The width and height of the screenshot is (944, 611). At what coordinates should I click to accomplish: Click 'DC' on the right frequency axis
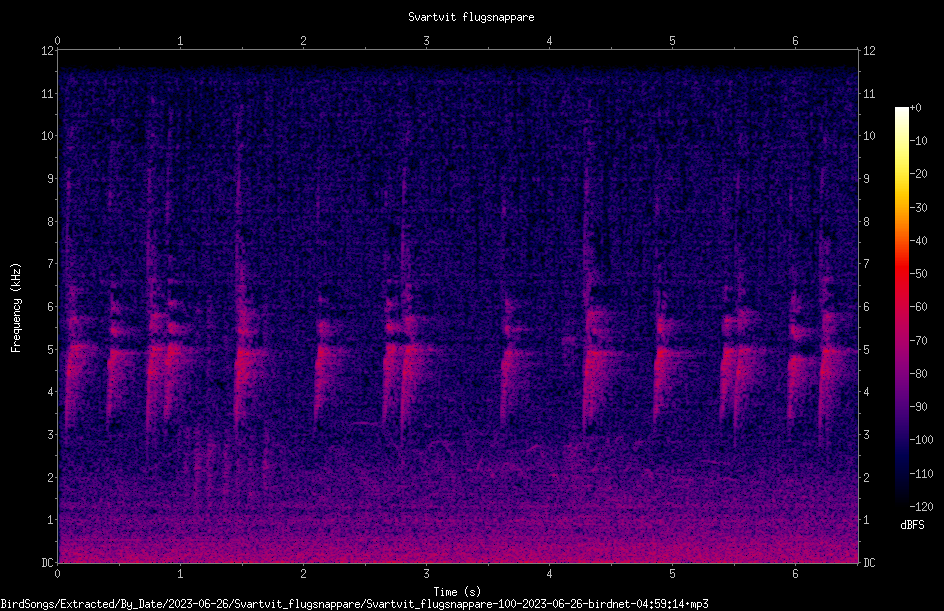pos(869,563)
